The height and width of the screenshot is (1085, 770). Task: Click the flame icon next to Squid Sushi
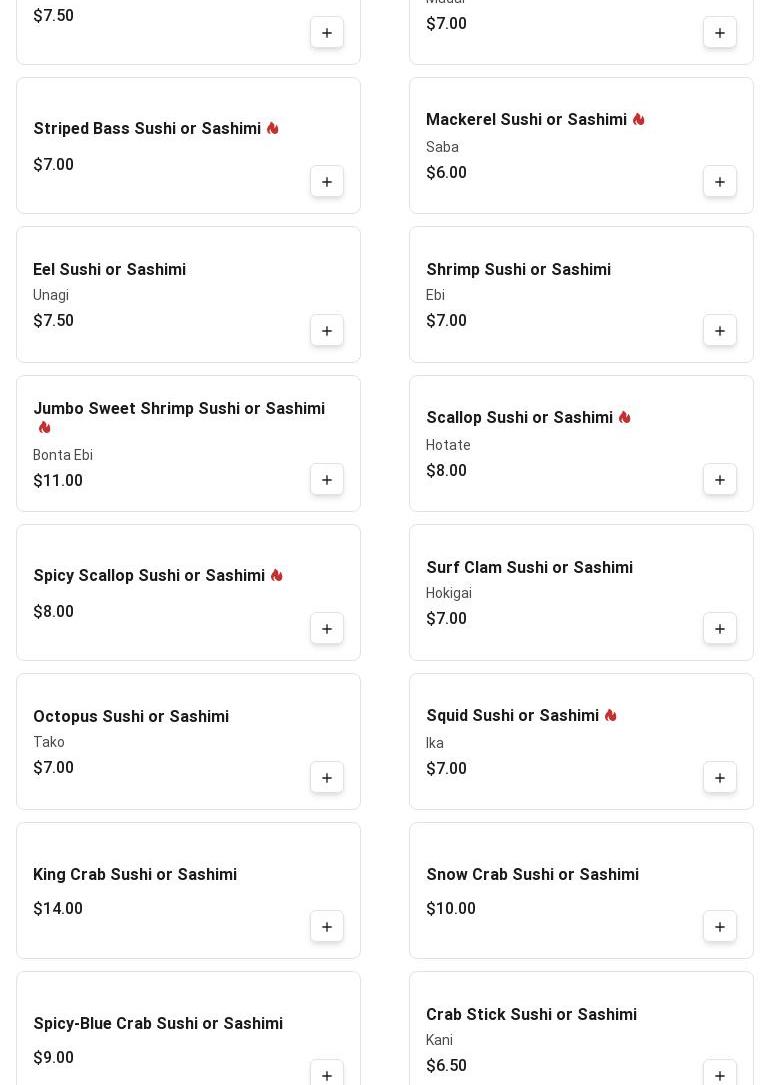tap(611, 716)
